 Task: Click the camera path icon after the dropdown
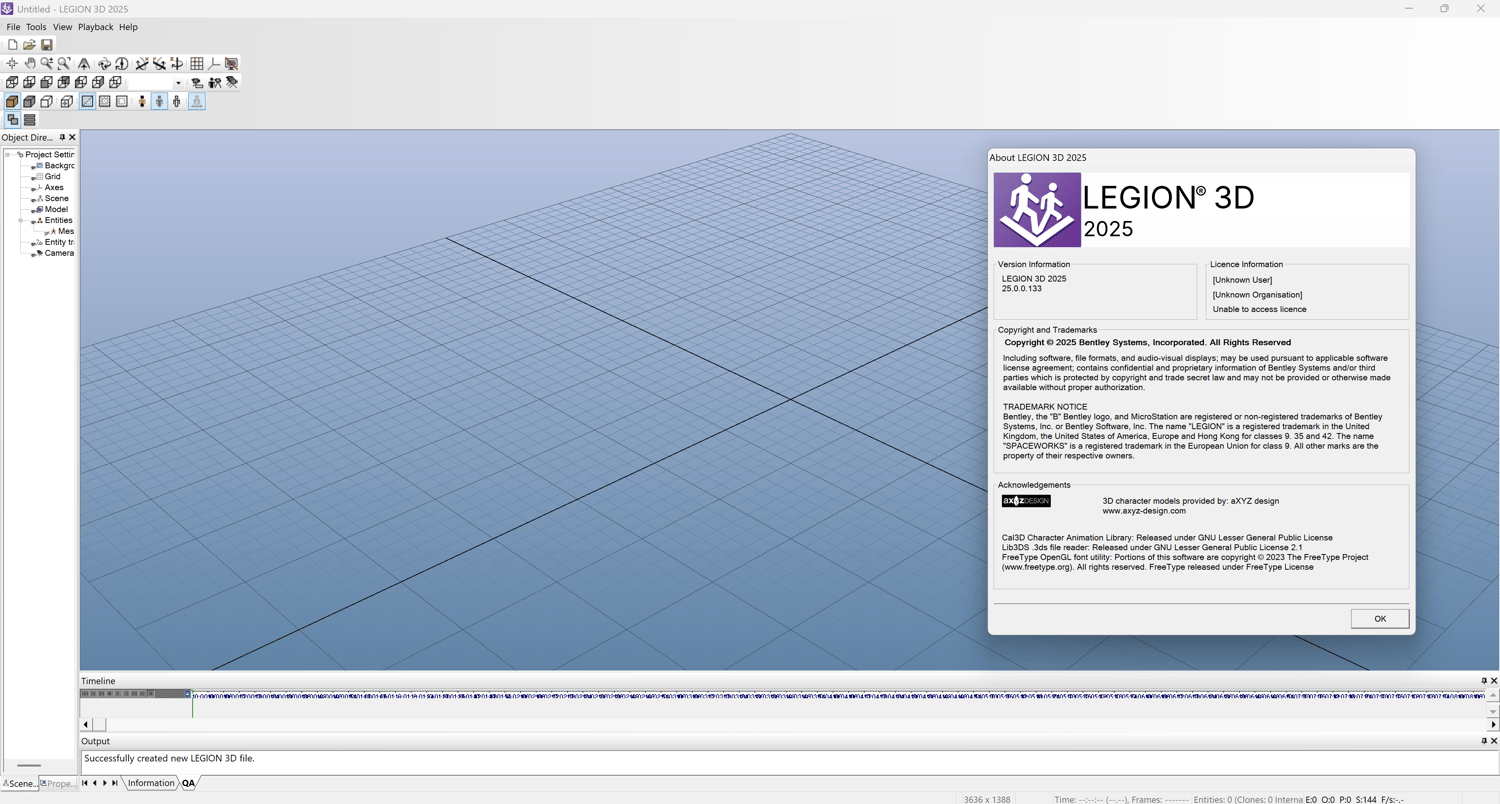197,83
